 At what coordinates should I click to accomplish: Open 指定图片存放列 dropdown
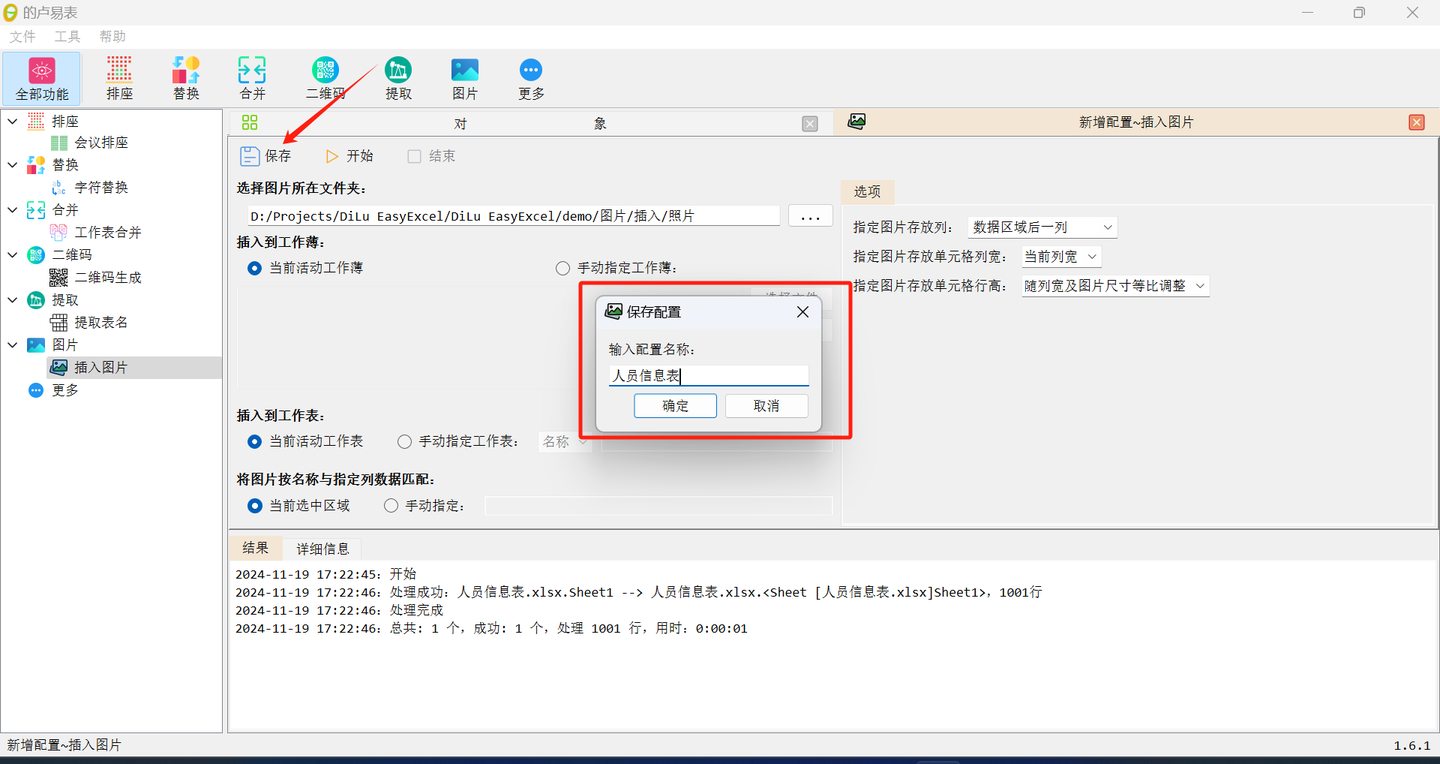[1042, 228]
